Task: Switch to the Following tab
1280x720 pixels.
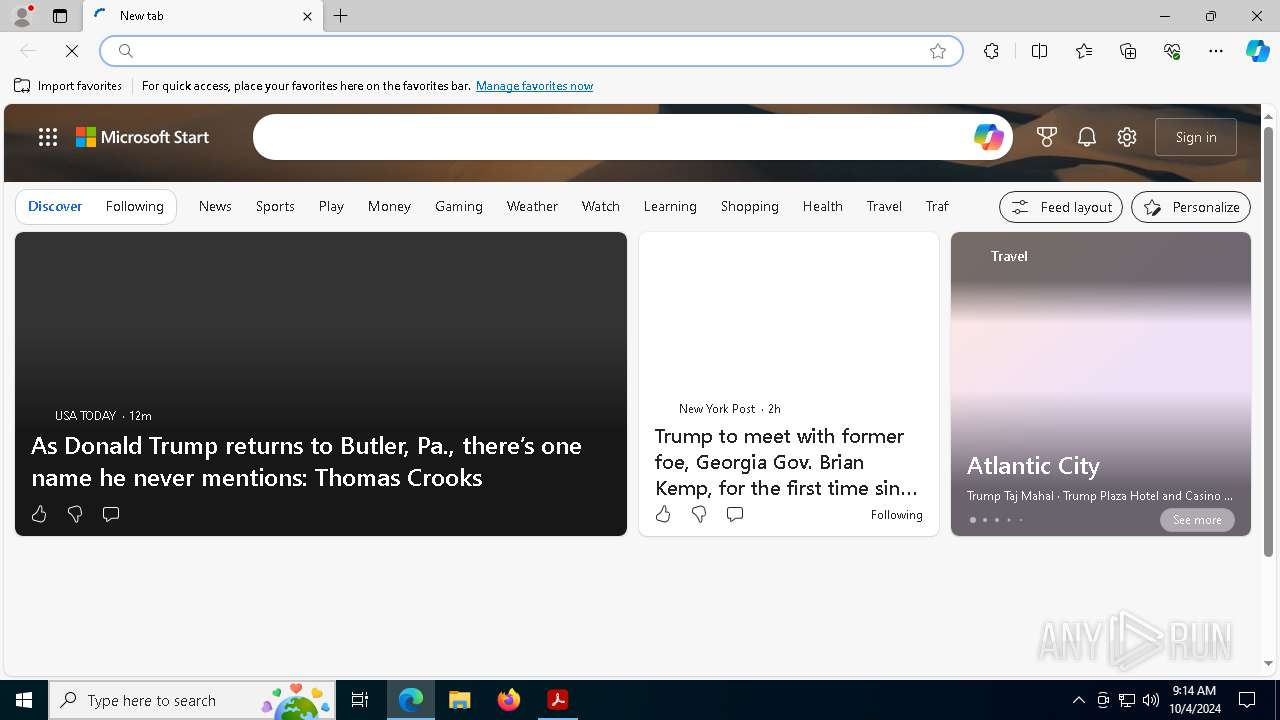Action: coord(134,206)
